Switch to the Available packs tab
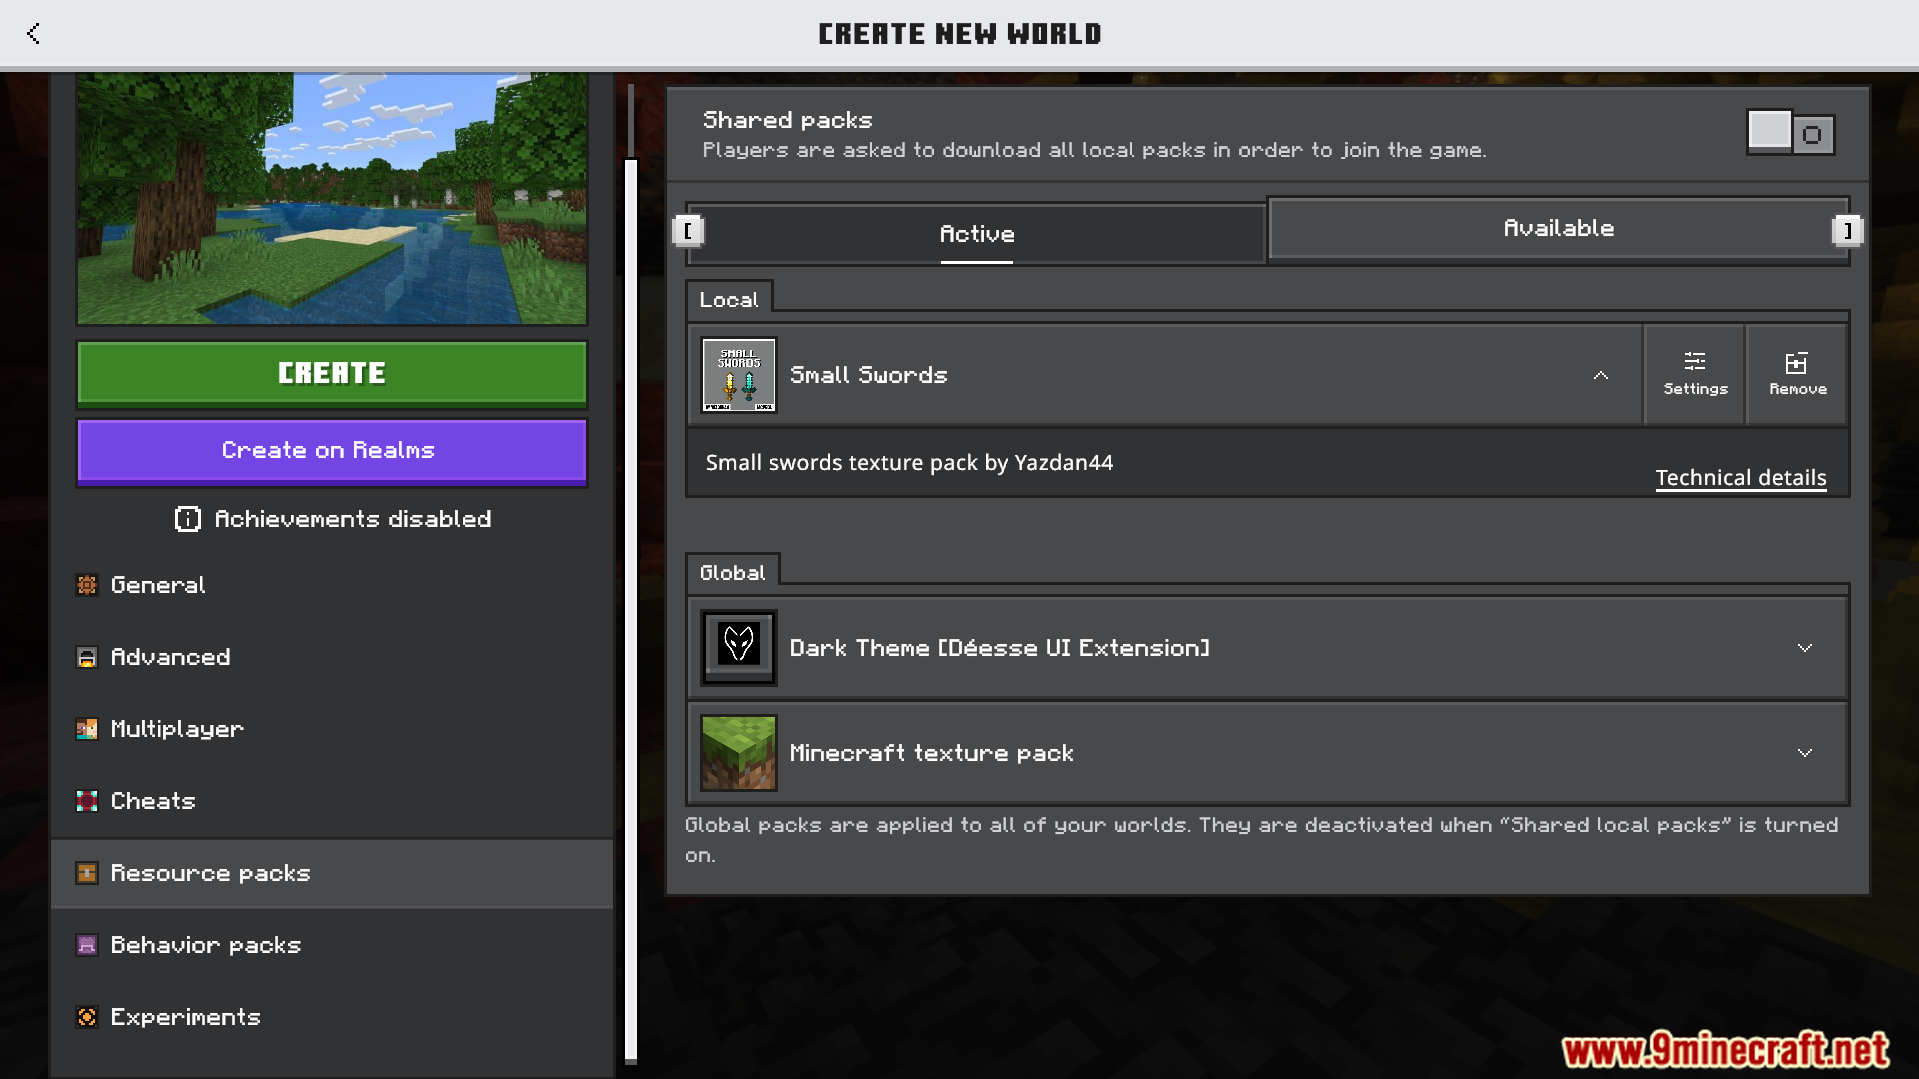Viewport: 1919px width, 1079px height. point(1558,228)
